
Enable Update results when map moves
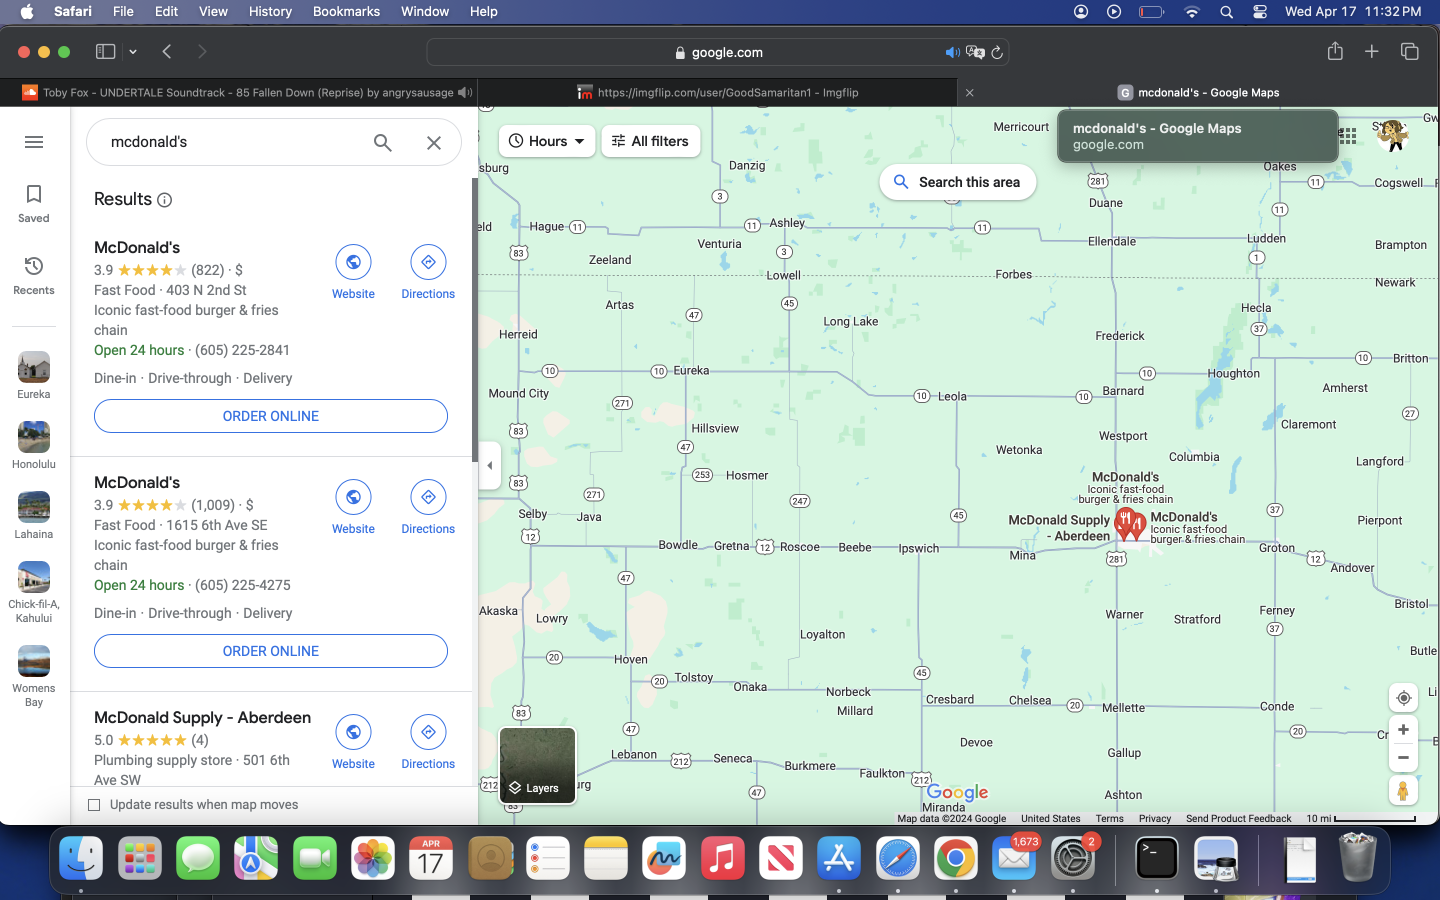[94, 805]
